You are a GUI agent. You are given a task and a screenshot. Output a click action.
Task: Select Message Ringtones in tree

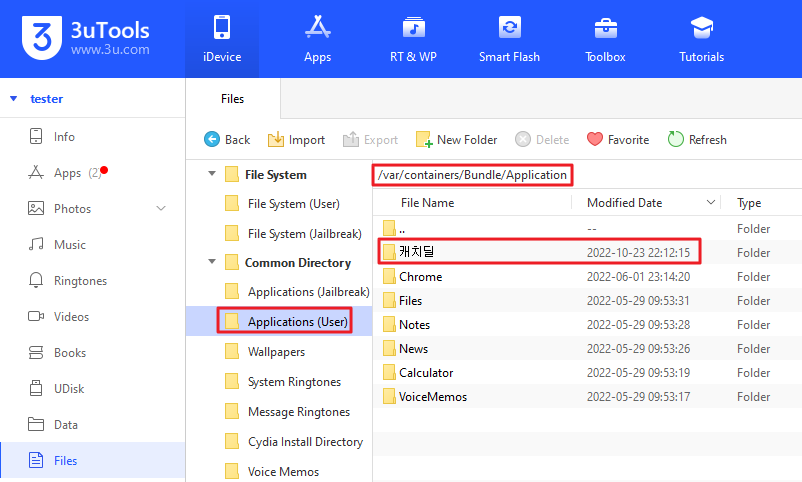click(287, 412)
